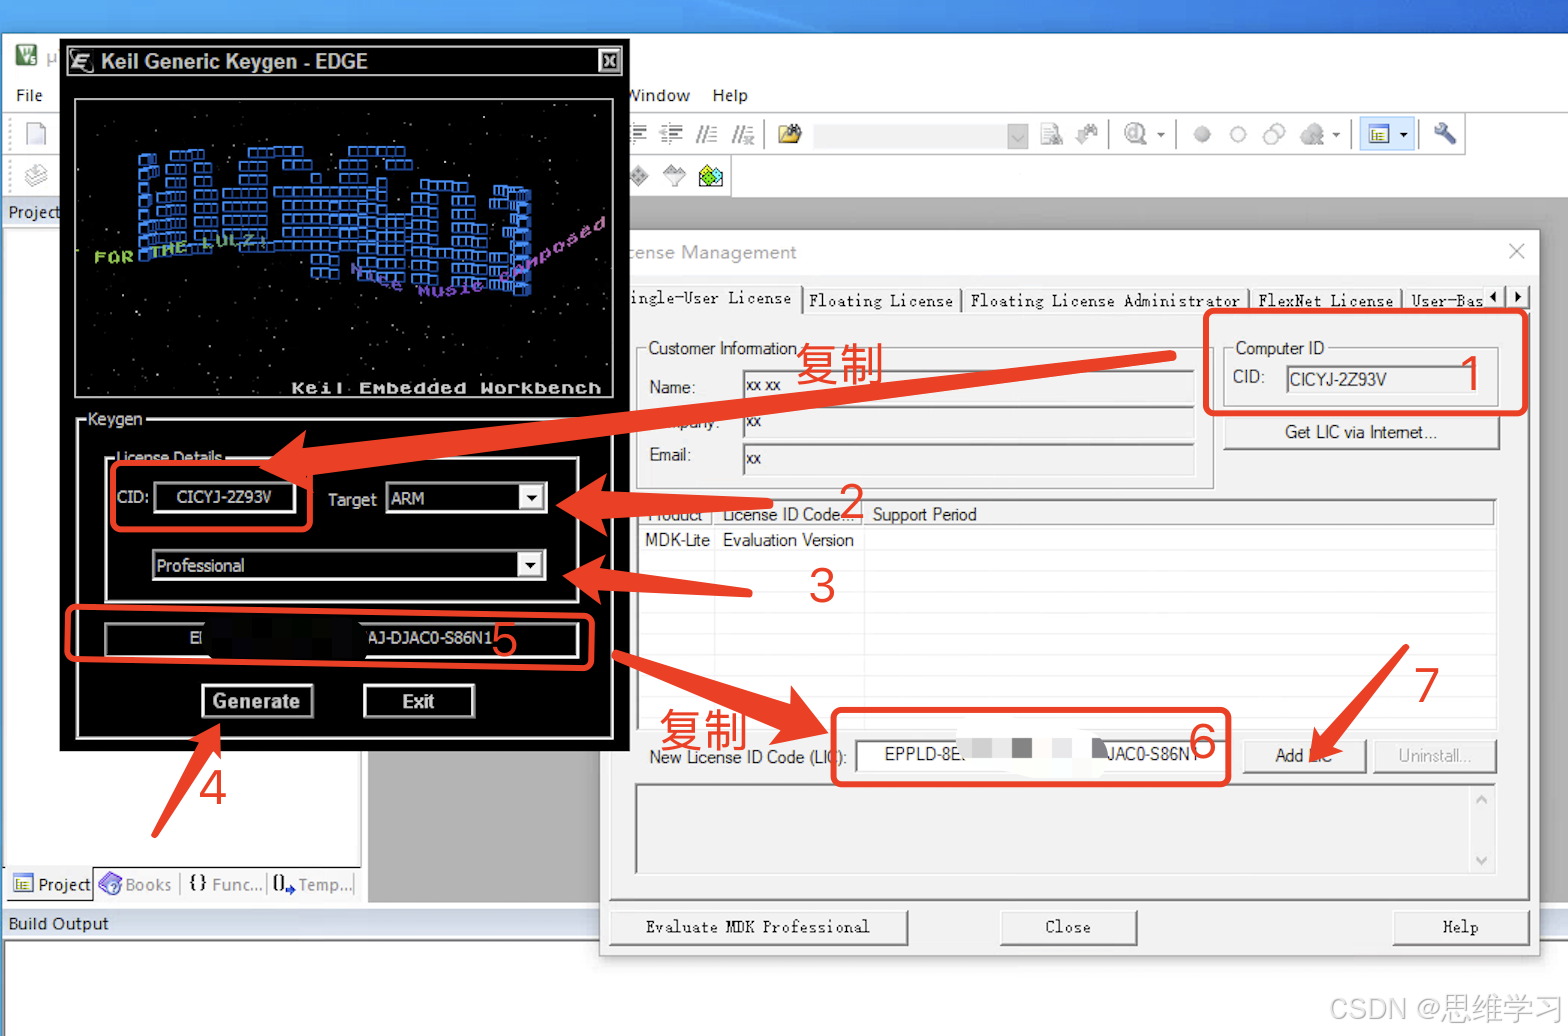The image size is (1568, 1036).
Task: Select the Project tab in bottom panel
Action: click(x=51, y=884)
